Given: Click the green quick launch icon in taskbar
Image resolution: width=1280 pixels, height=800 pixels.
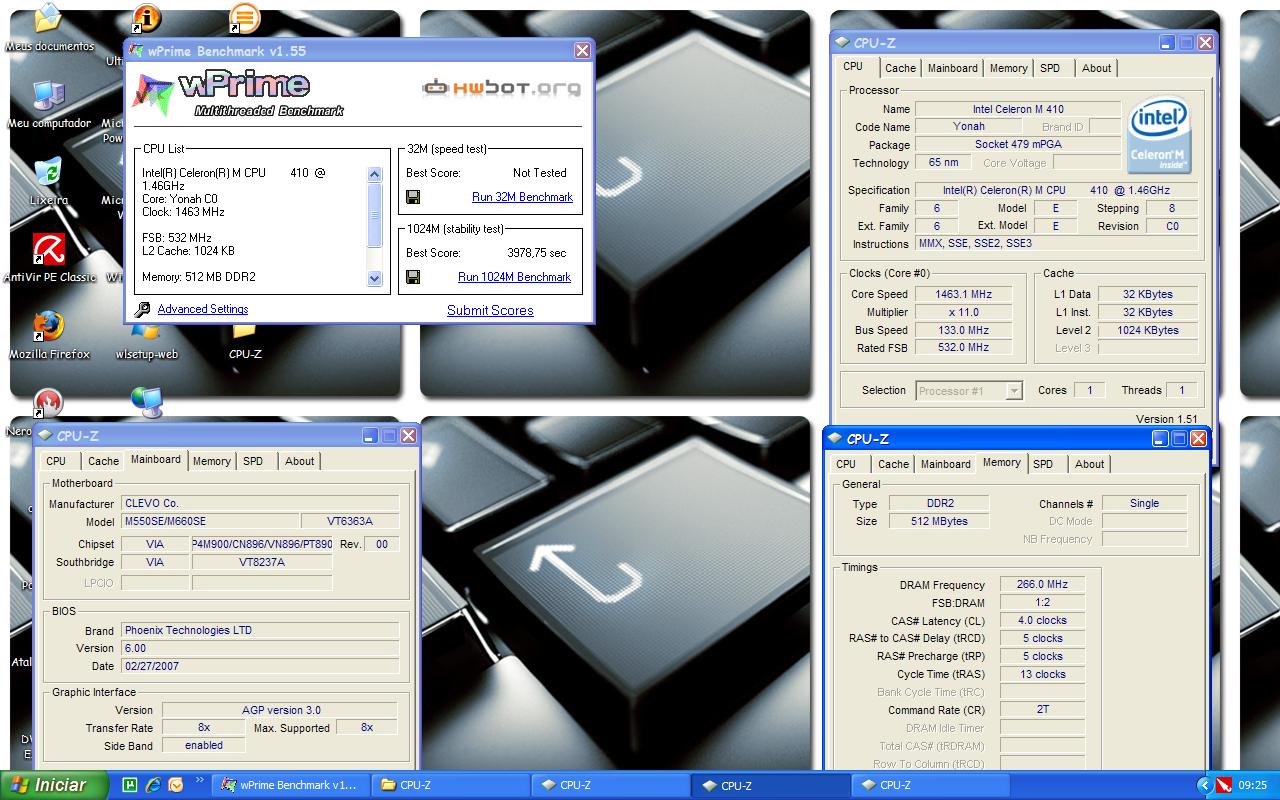Looking at the screenshot, I should 129,785.
